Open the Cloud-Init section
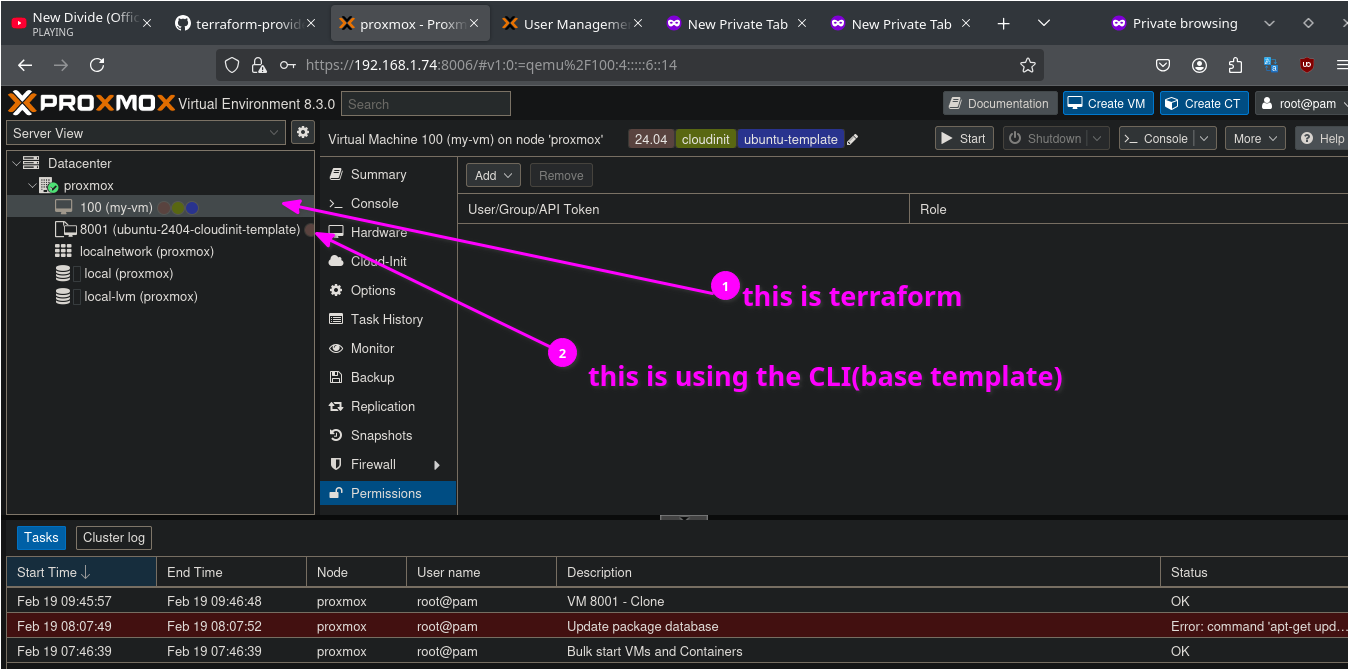Screen dimensions: 1348x669 click(378, 261)
